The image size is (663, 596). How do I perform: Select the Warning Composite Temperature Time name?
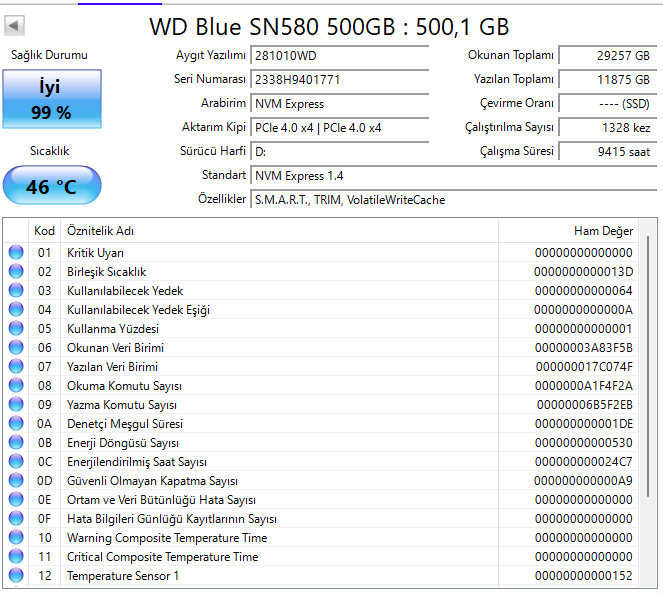[167, 538]
